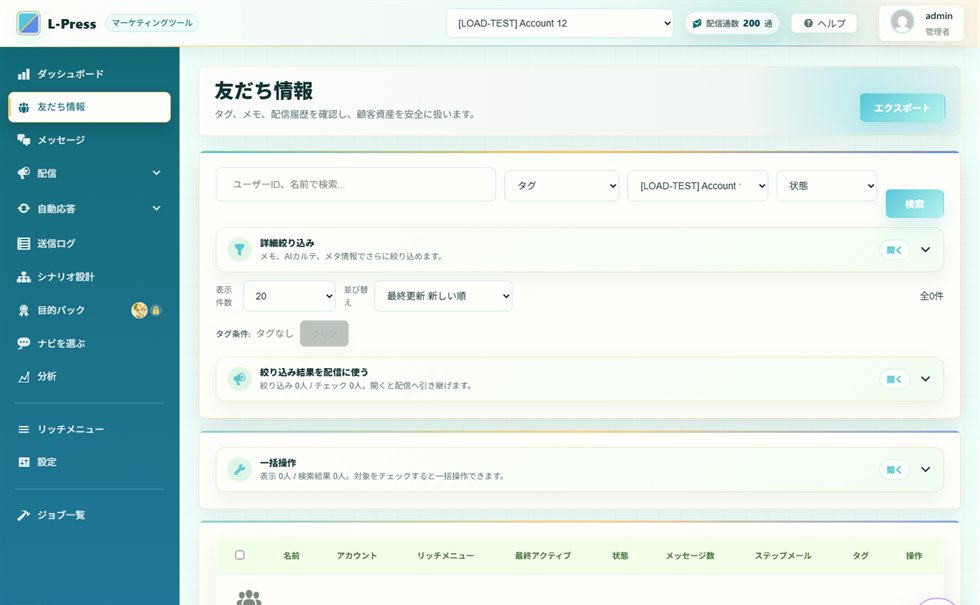This screenshot has width=980, height=605.
Task: Click the auto-reply loop icon
Action: pyautogui.click(x=24, y=208)
